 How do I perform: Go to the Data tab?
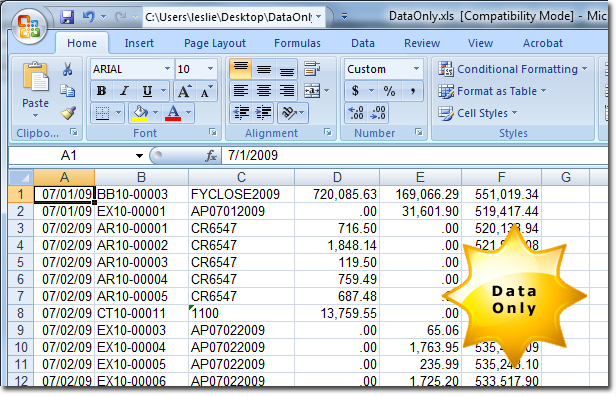point(363,43)
